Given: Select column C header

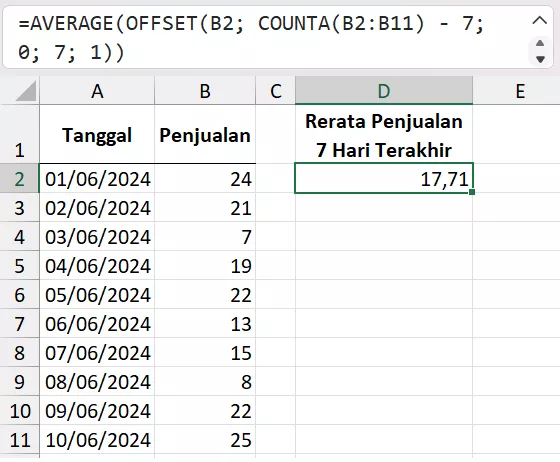Looking at the screenshot, I should pyautogui.click(x=275, y=91).
